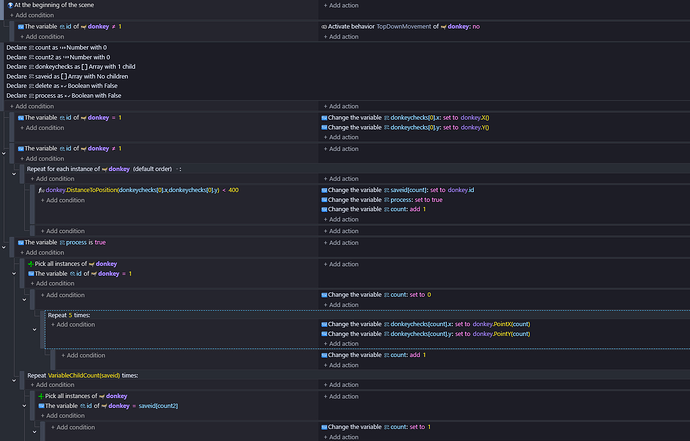Click variable icon of 'donkeychecks[0].x: set to donkey.X()' action
The image size is (690, 441).
[324, 118]
